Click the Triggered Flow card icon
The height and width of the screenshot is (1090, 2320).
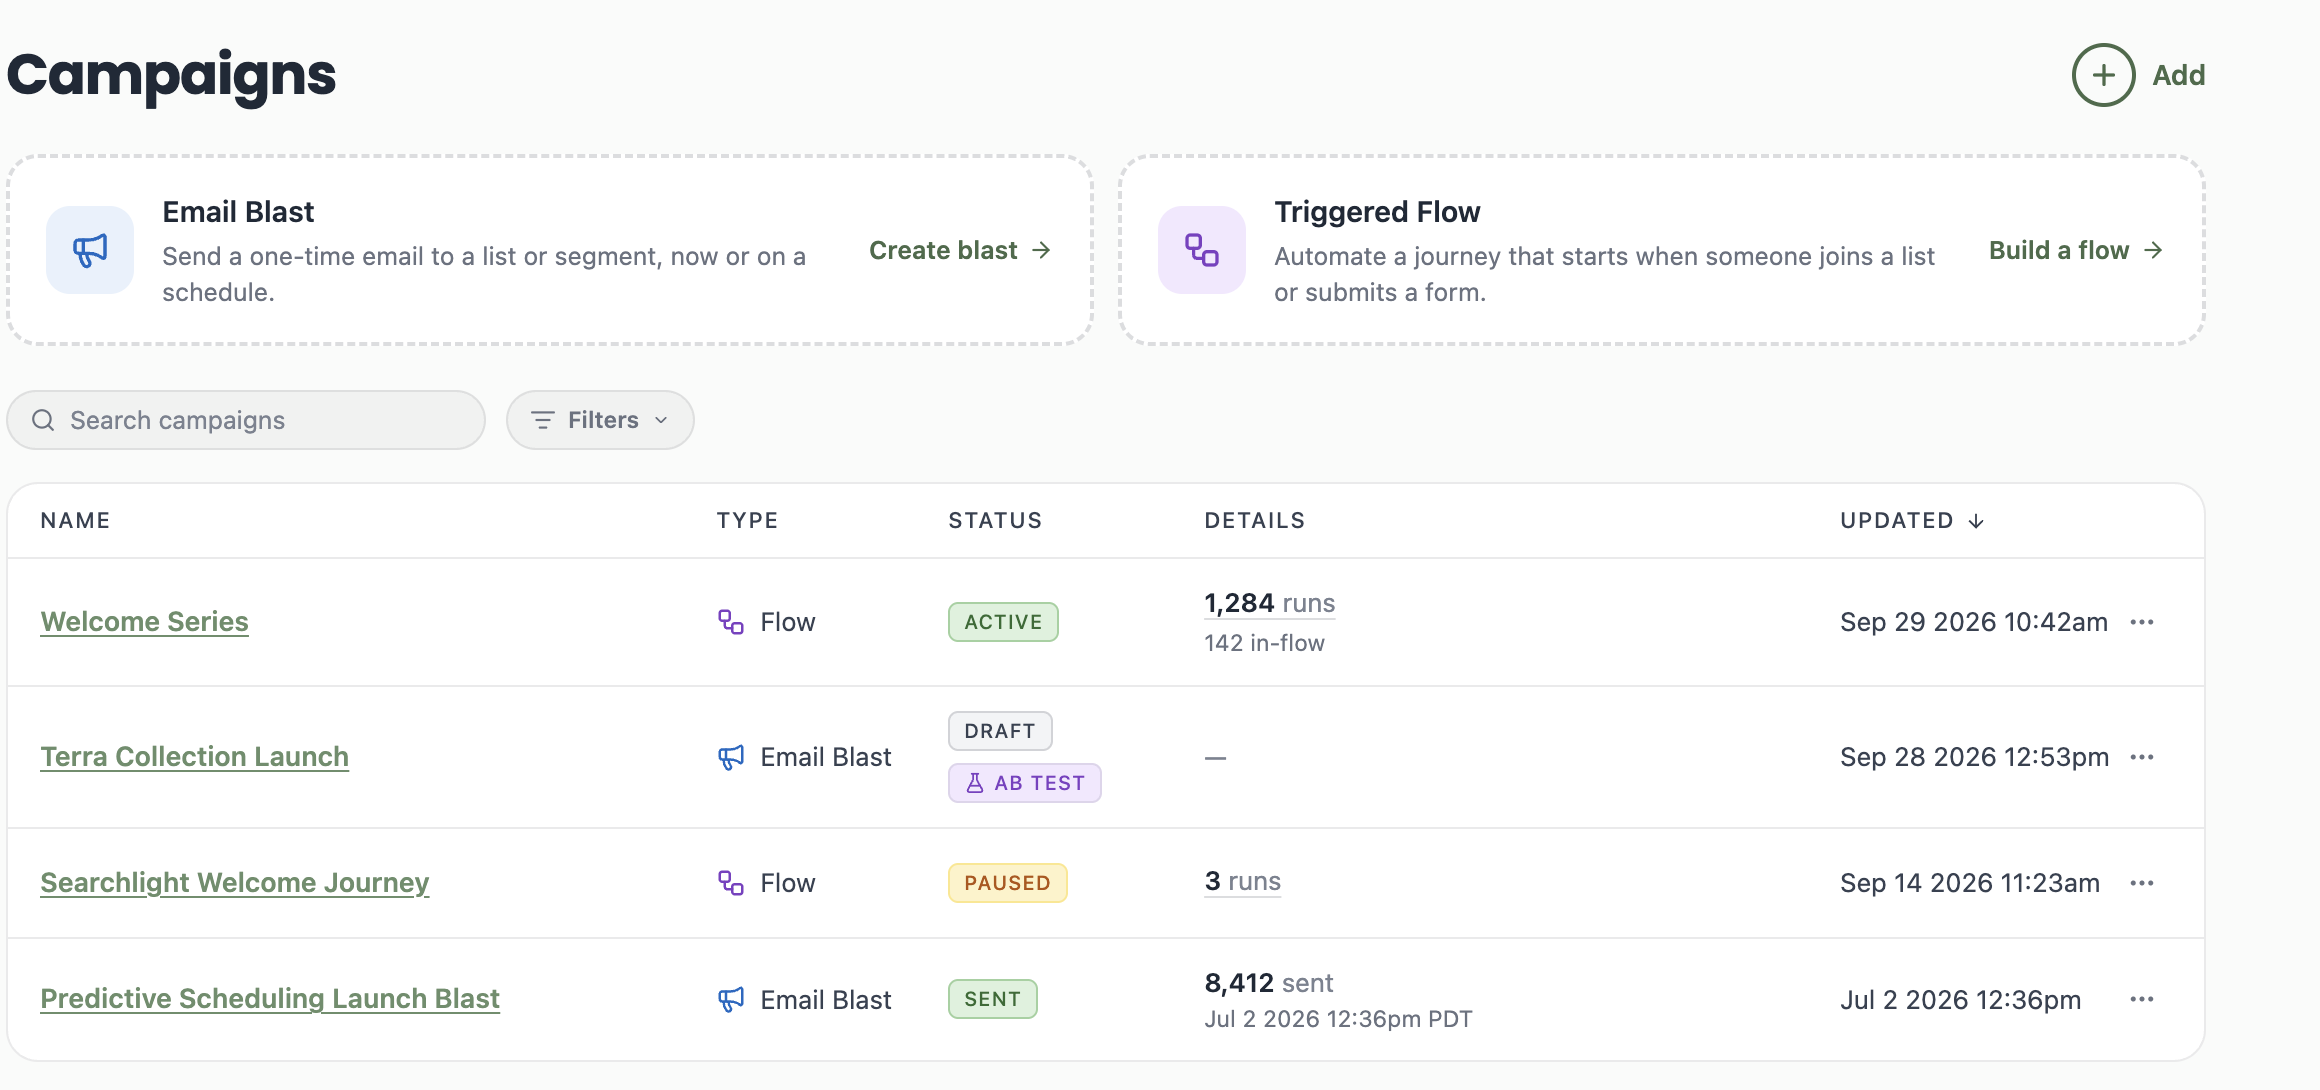(1202, 250)
